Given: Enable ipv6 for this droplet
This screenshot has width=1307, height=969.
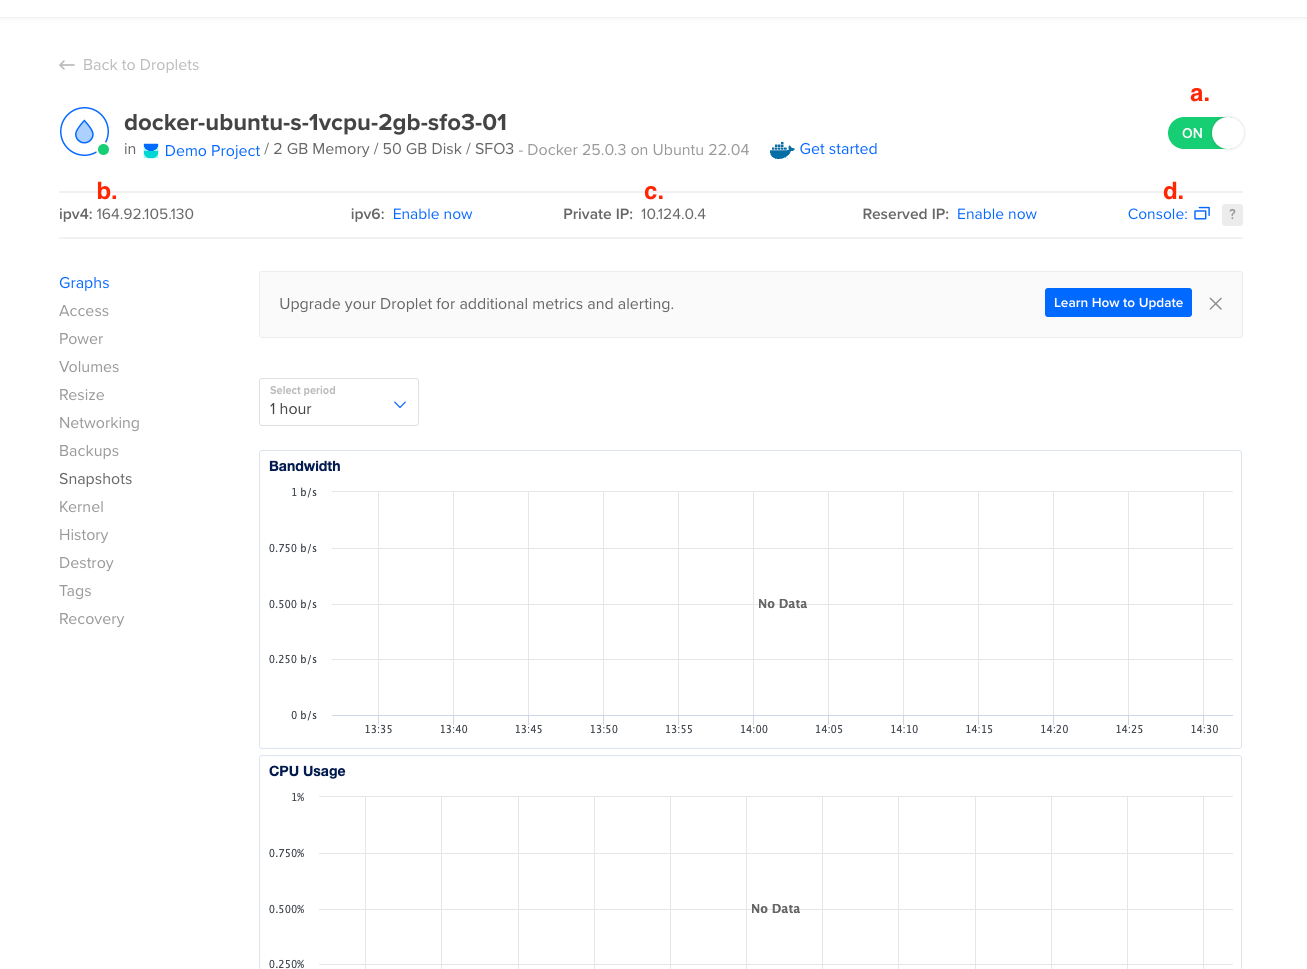Looking at the screenshot, I should pos(432,213).
